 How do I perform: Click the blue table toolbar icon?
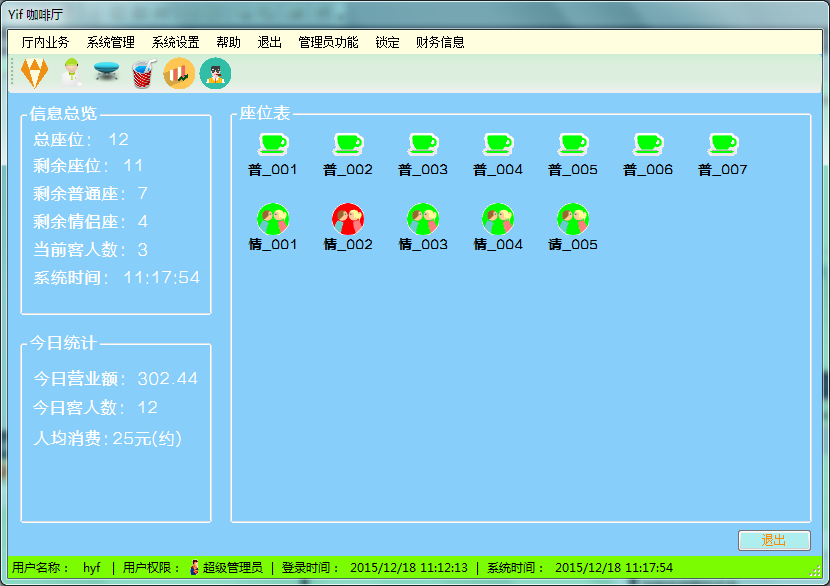(106, 72)
